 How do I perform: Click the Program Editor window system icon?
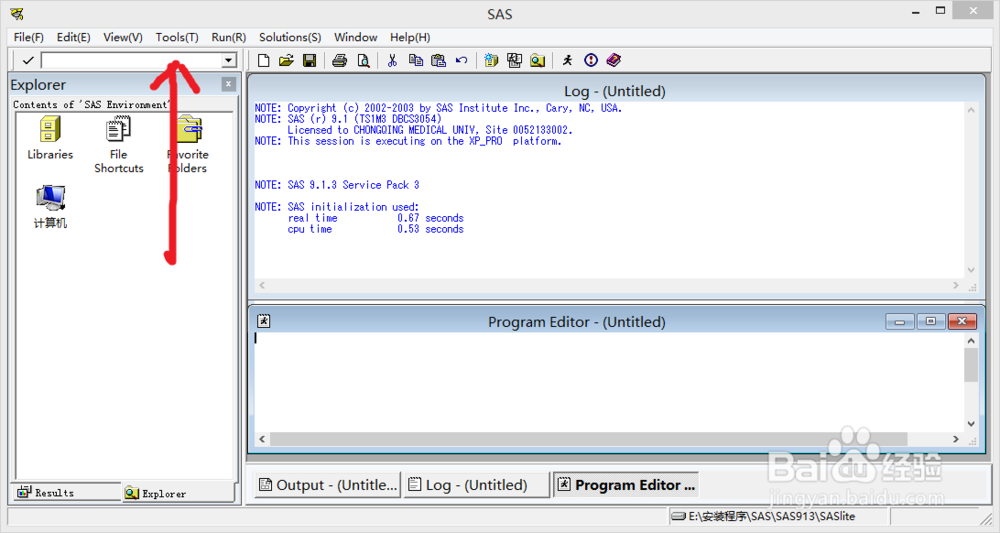point(263,321)
